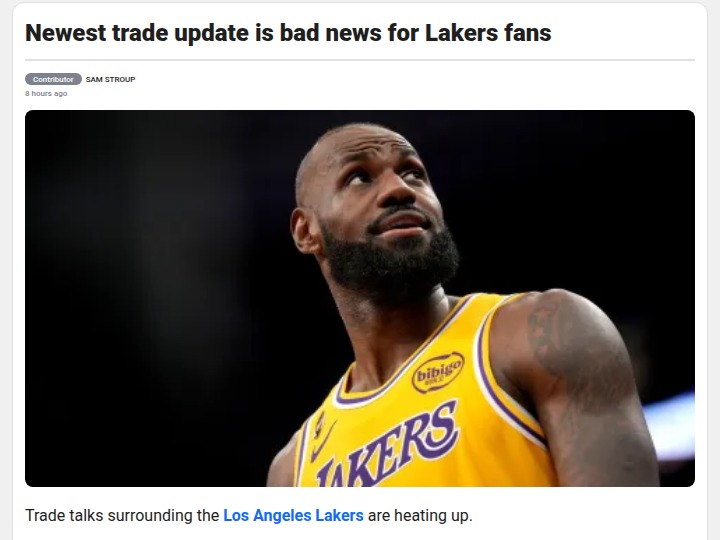This screenshot has width=720, height=540.
Task: Click the Nike swoosh on the jersey
Action: (x=322, y=442)
